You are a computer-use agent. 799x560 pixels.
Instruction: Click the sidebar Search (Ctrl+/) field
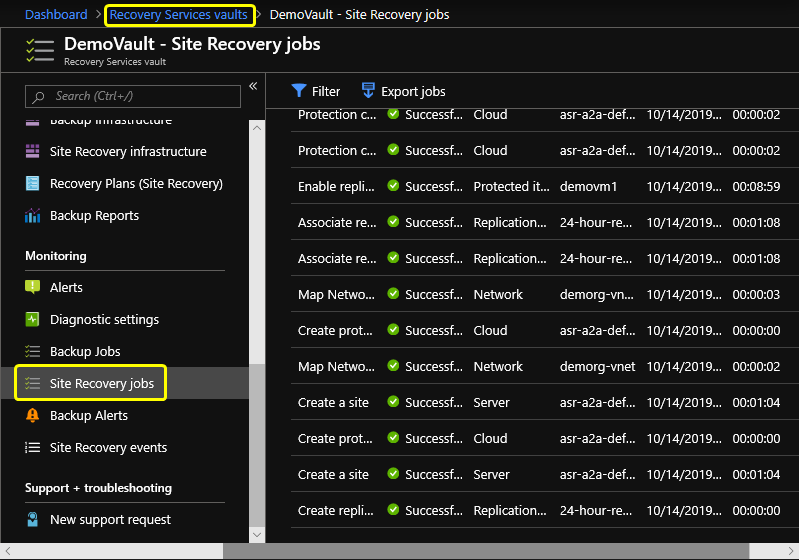[x=133, y=96]
